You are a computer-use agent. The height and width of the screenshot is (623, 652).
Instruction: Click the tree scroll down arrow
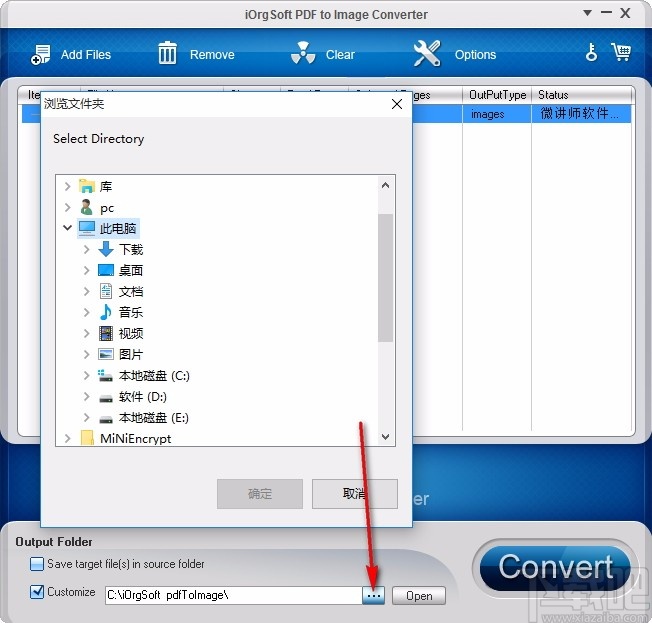(x=385, y=437)
